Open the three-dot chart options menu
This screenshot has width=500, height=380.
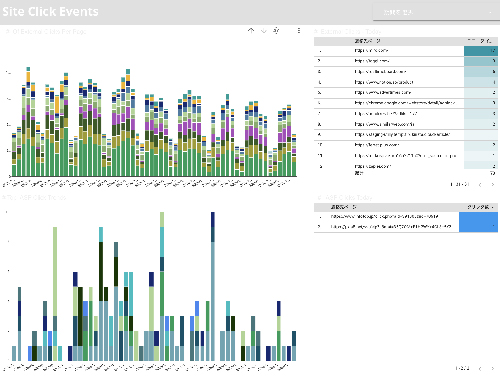(299, 31)
